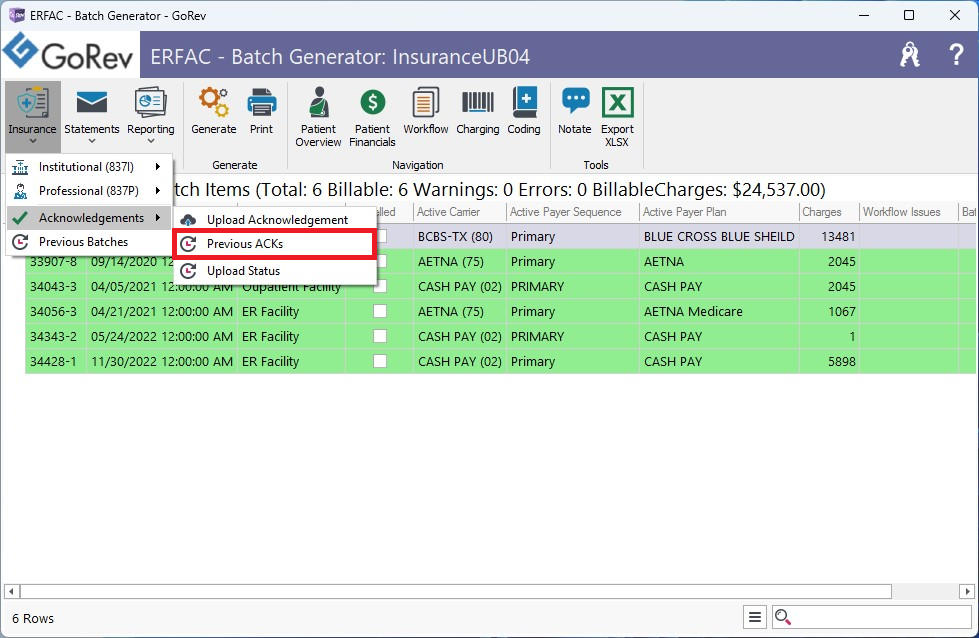Select BLUE CROSS BLUE SHEILD plan cell
This screenshot has width=979, height=638.
(x=719, y=237)
